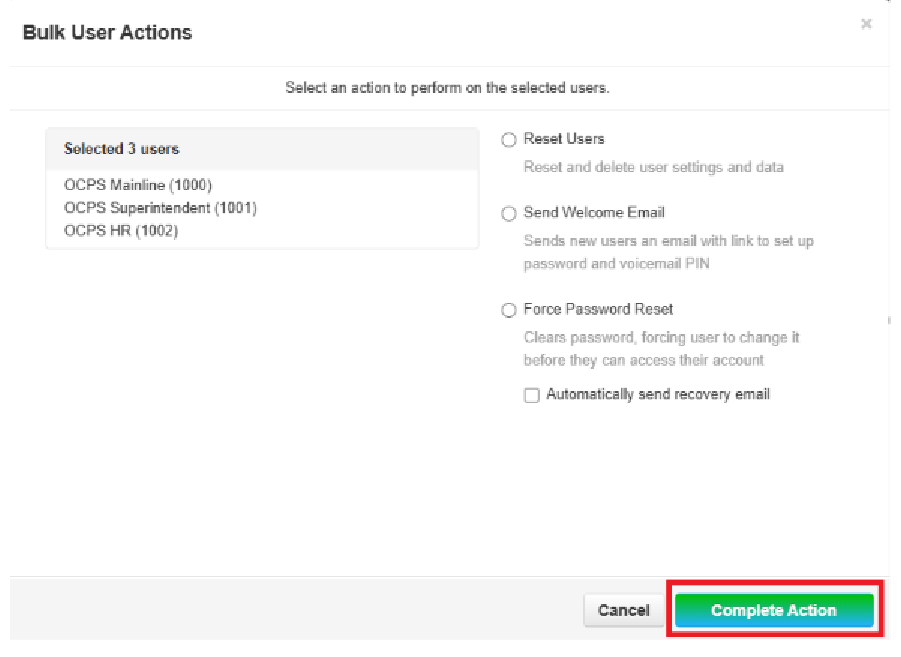Select OCPS Mainline (1000) in user list
The width and height of the screenshot is (901, 657).
click(x=138, y=185)
